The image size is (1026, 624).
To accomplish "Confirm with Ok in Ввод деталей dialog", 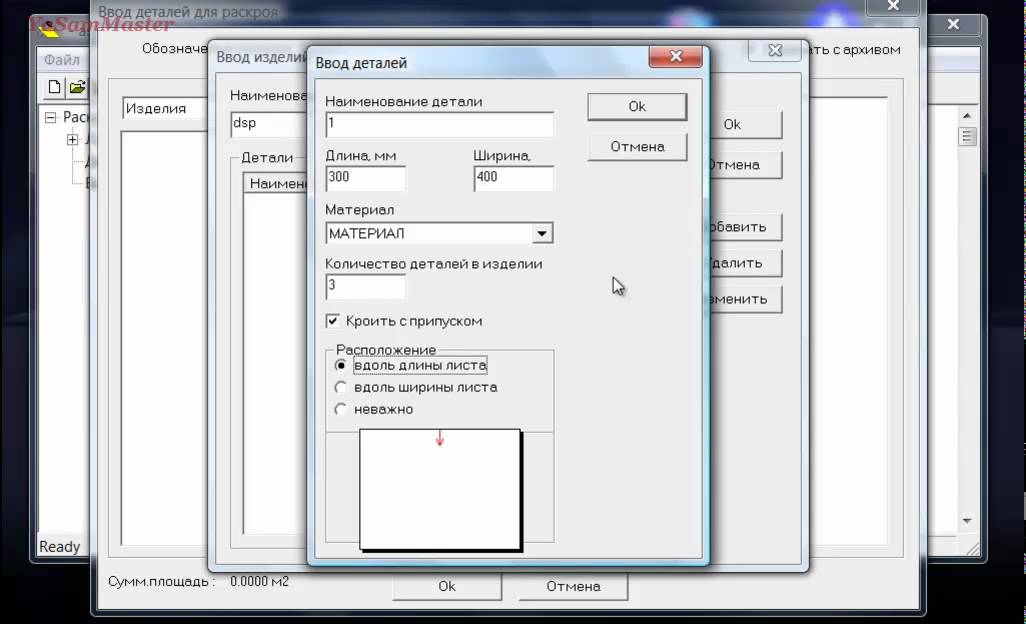I will tap(637, 107).
